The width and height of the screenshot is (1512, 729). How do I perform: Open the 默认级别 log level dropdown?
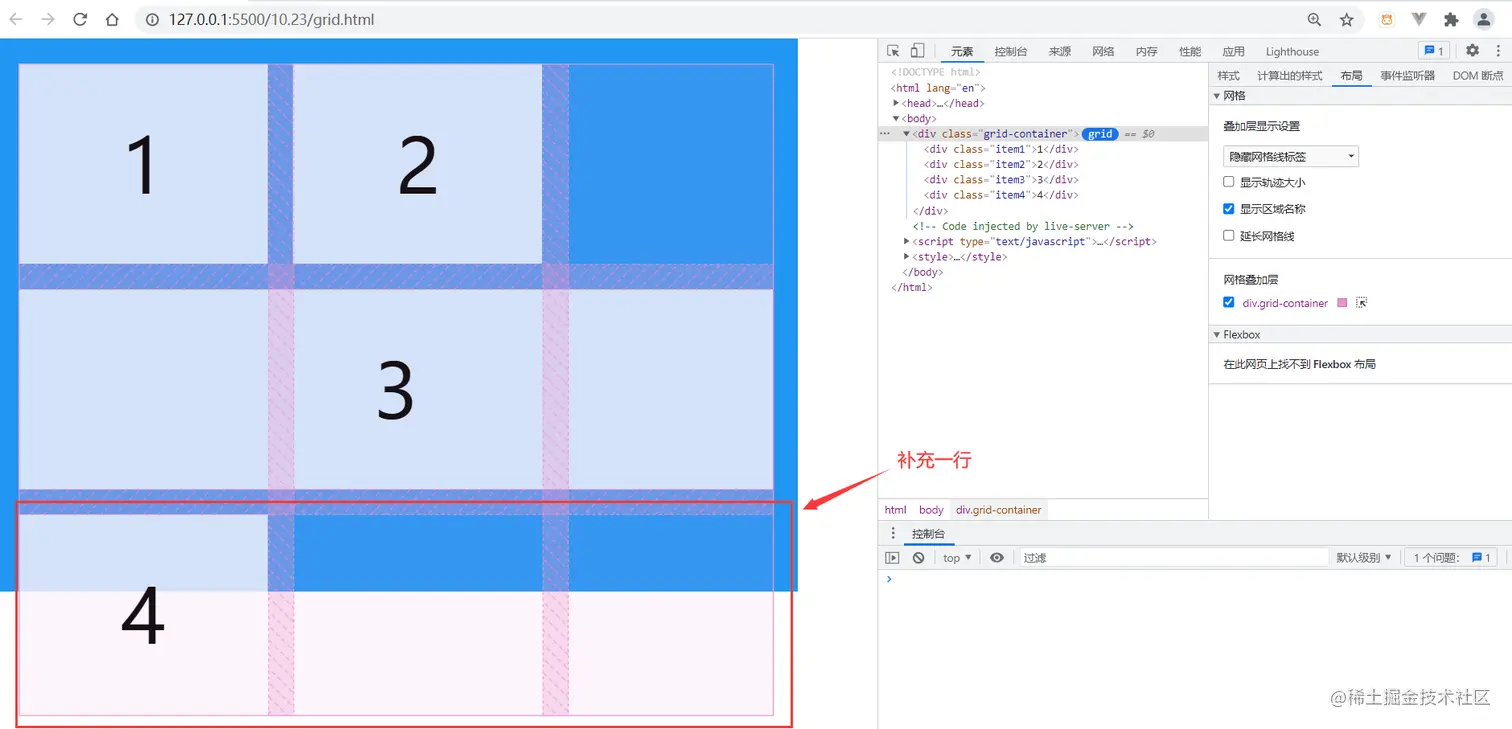coord(1364,558)
